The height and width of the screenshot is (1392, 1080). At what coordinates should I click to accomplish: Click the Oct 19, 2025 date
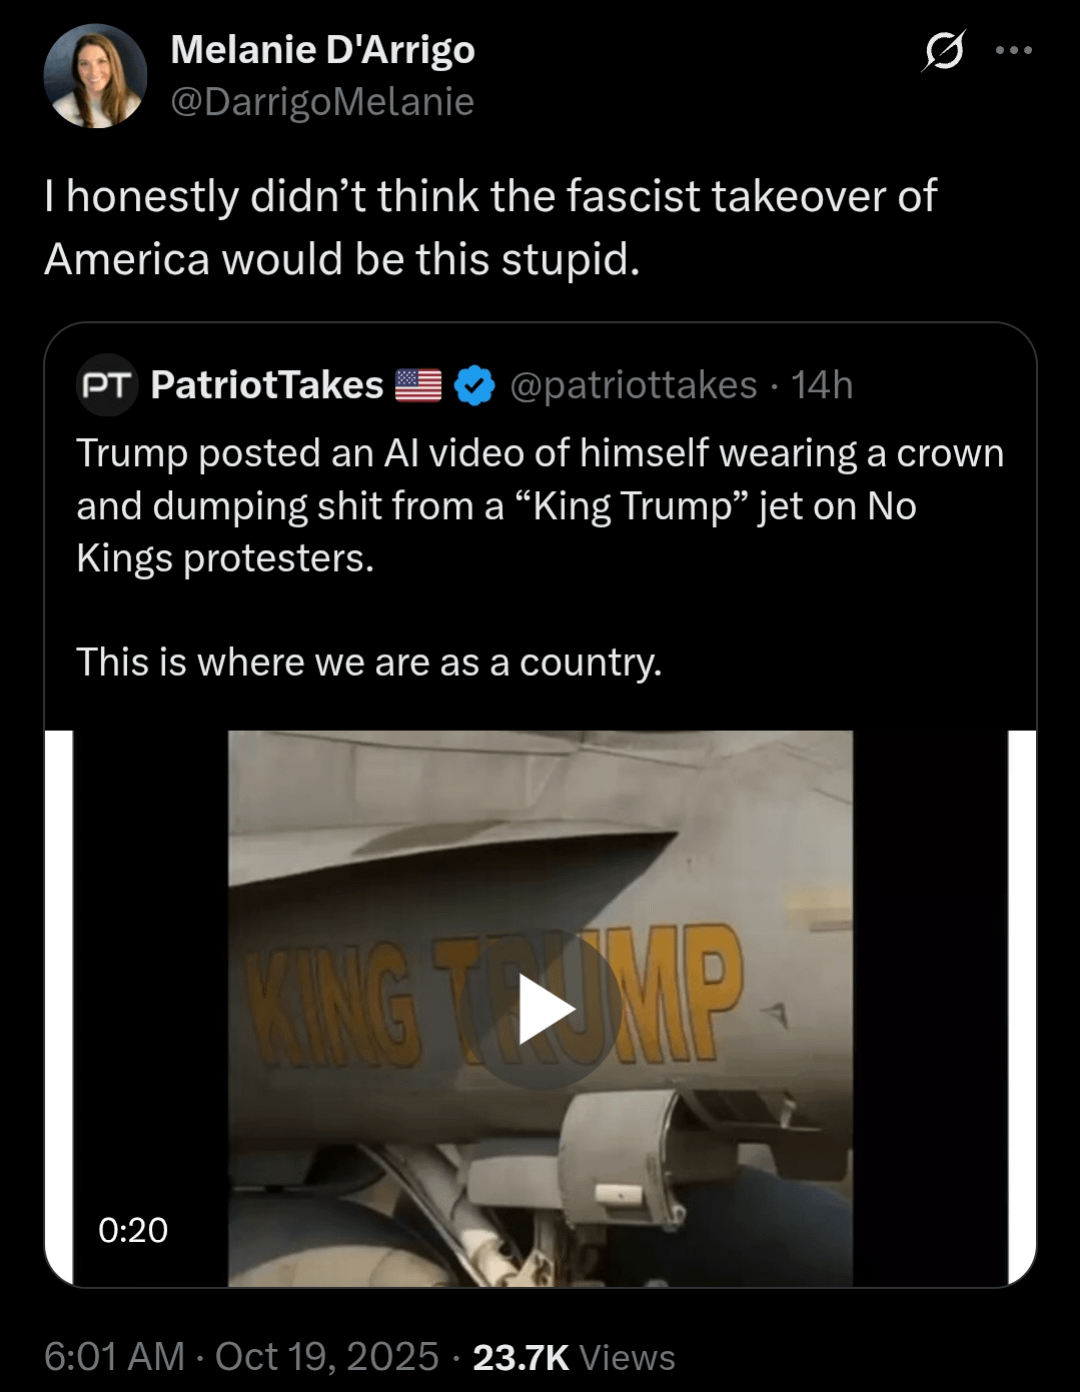point(327,1357)
